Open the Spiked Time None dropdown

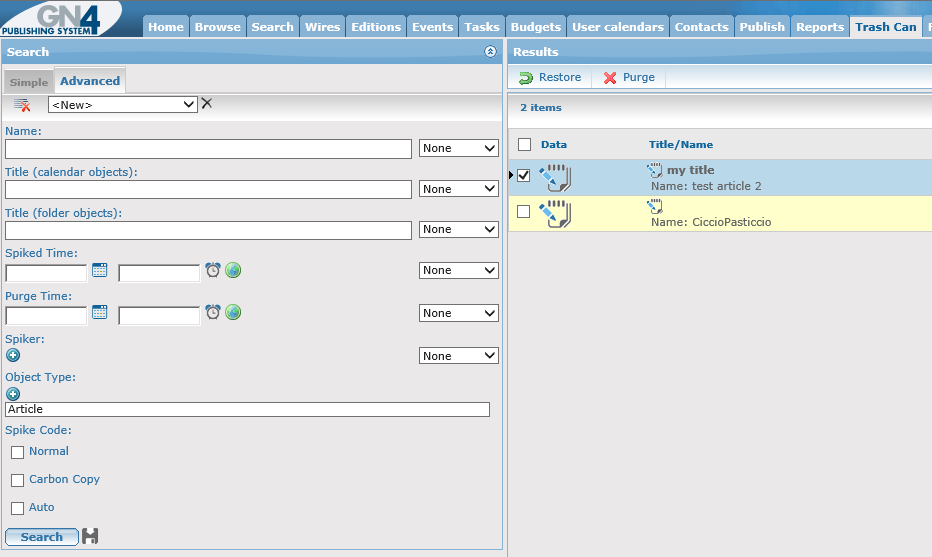pyautogui.click(x=458, y=270)
